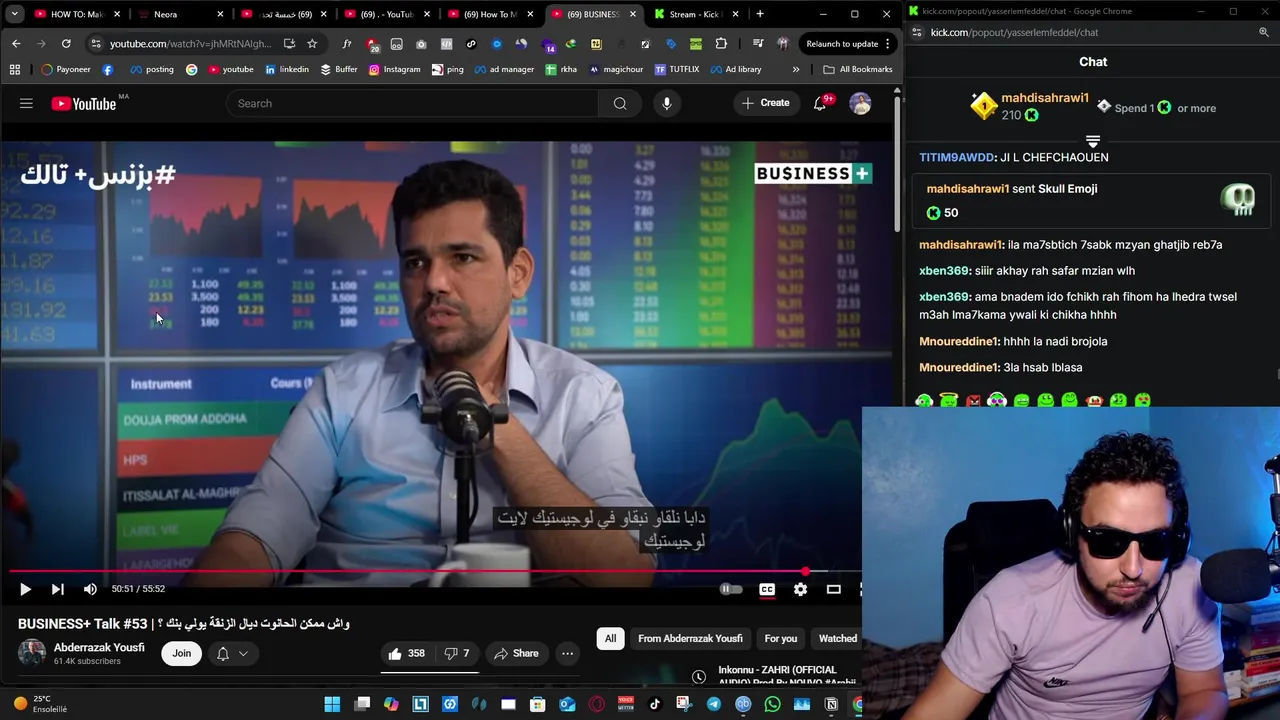Open the Buffer bookmark

pos(339,69)
